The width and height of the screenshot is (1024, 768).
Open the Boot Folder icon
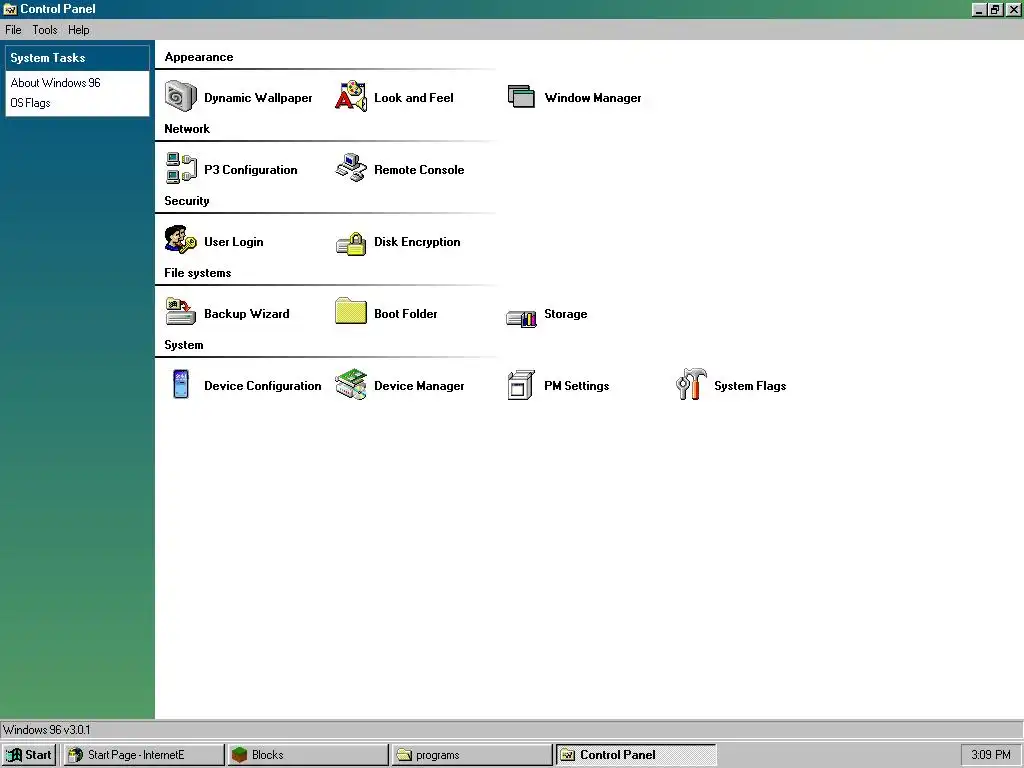tap(351, 311)
